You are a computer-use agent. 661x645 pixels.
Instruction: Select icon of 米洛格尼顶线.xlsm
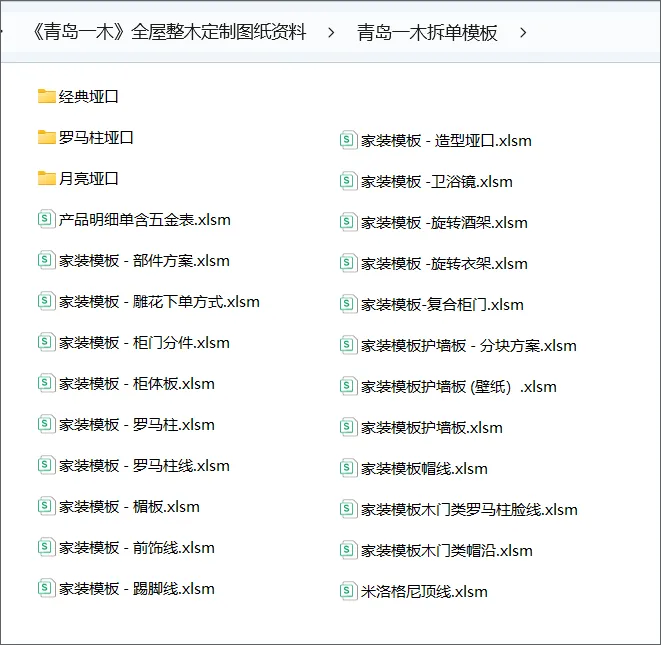pyautogui.click(x=348, y=591)
